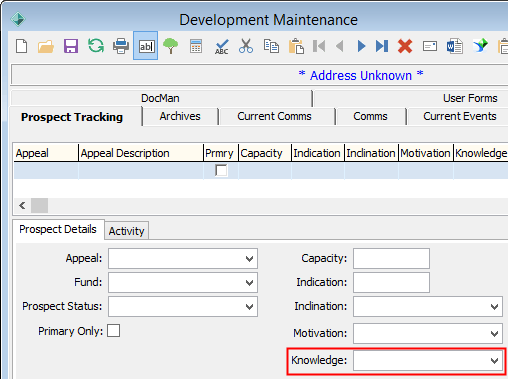Viewport: 508px width, 379px height.
Task: Click the Print icon
Action: pyautogui.click(x=121, y=46)
